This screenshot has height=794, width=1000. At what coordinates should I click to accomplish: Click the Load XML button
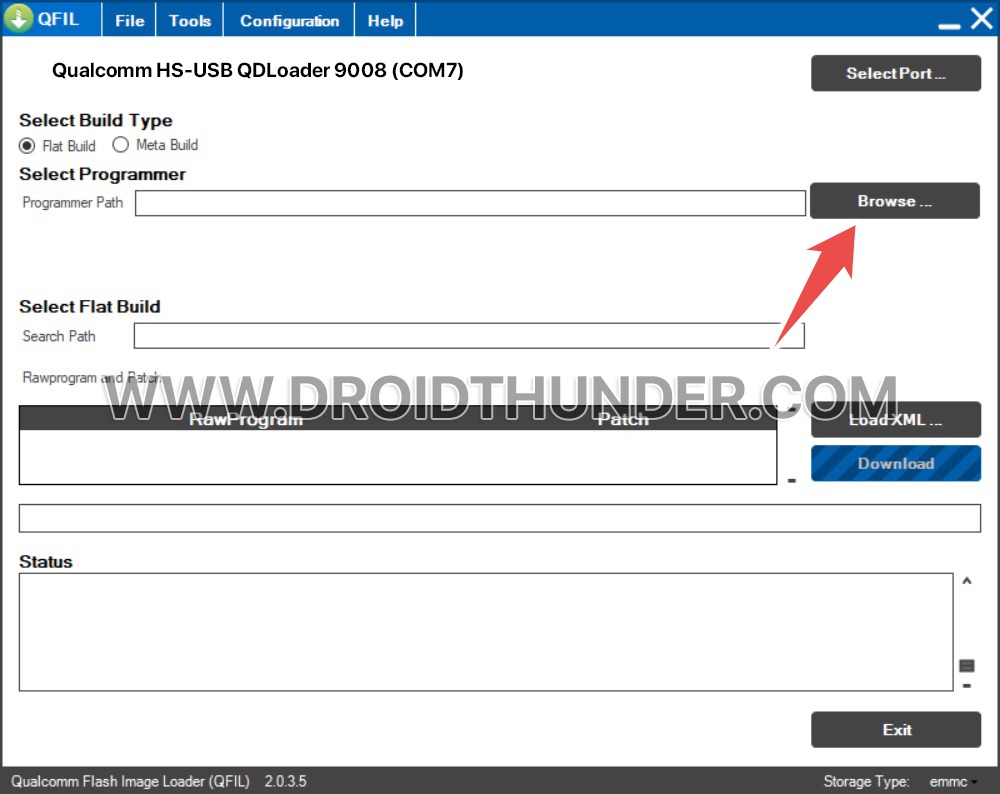895,419
